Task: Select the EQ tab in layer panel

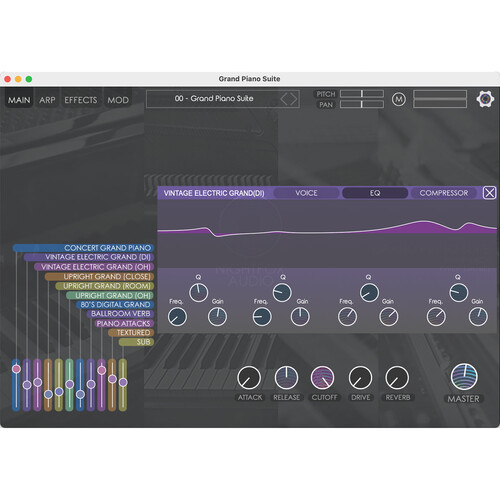Action: [375, 193]
